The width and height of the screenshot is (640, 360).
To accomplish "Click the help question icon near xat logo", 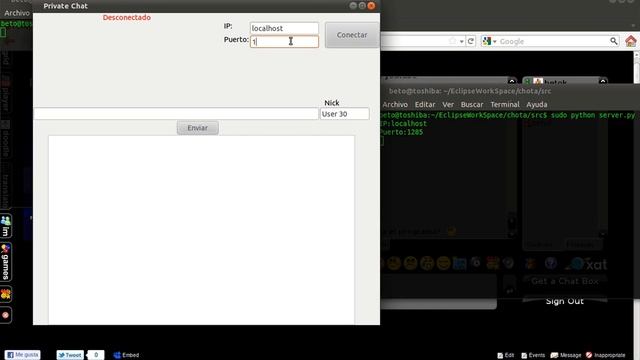I will 551,264.
